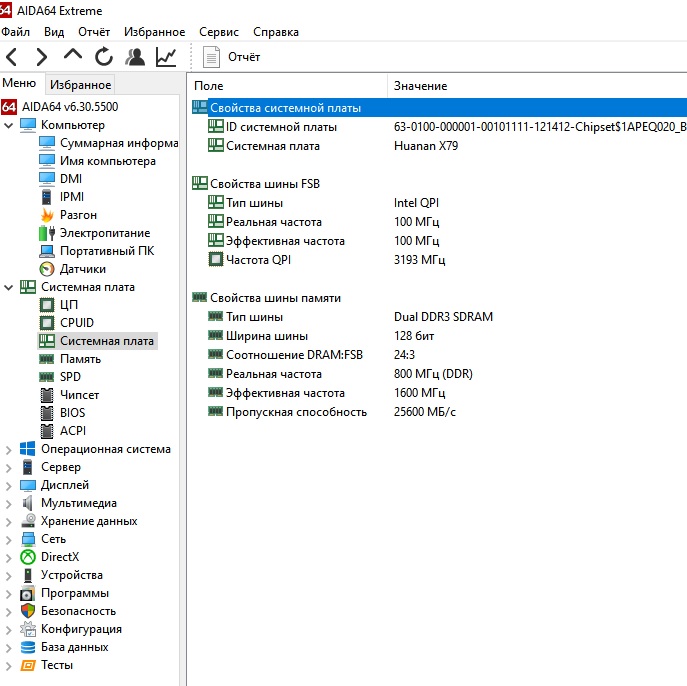Open the BIOS chip icon
The image size is (687, 686).
point(47,413)
